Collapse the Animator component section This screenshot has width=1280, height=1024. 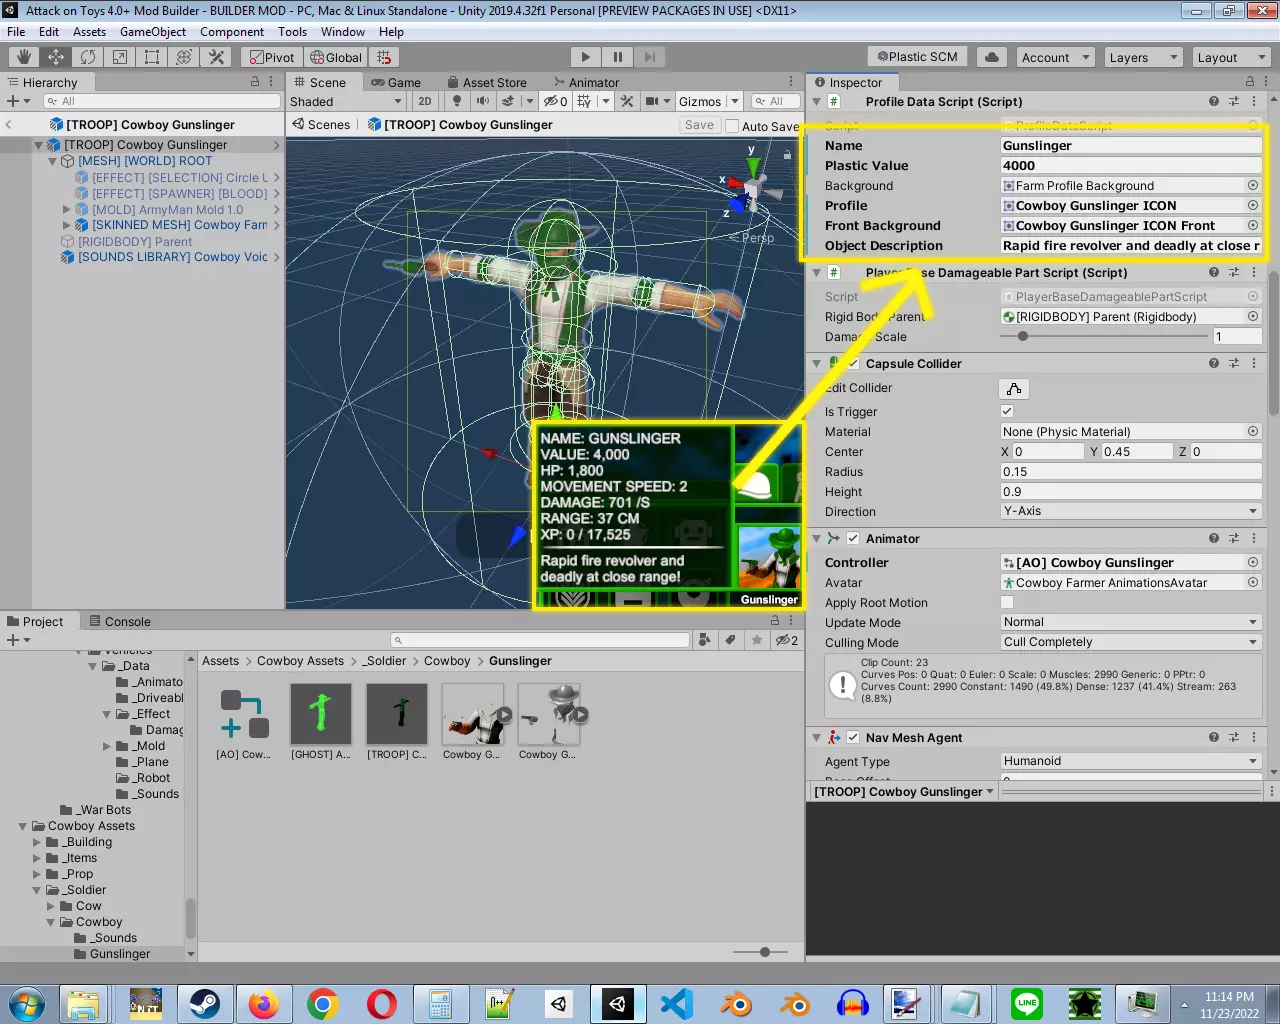[x=817, y=538]
